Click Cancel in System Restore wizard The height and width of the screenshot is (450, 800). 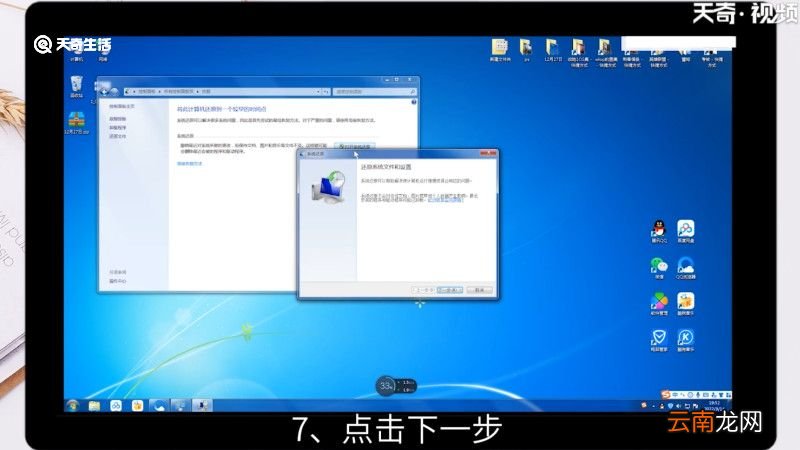pos(479,290)
